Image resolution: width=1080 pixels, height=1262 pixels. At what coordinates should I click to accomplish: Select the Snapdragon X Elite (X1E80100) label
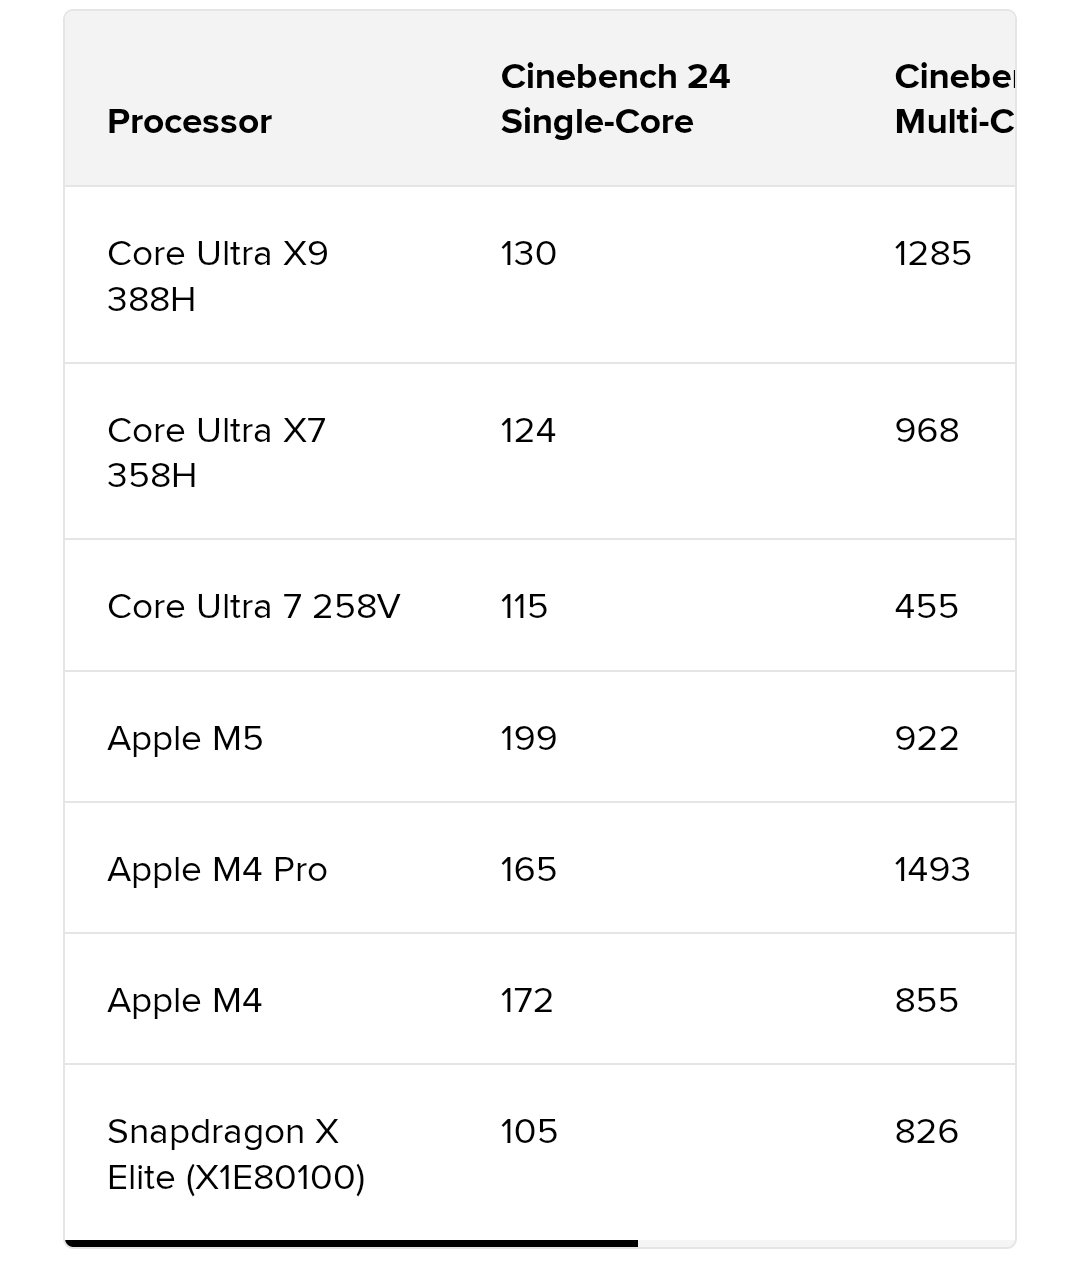[236, 1155]
